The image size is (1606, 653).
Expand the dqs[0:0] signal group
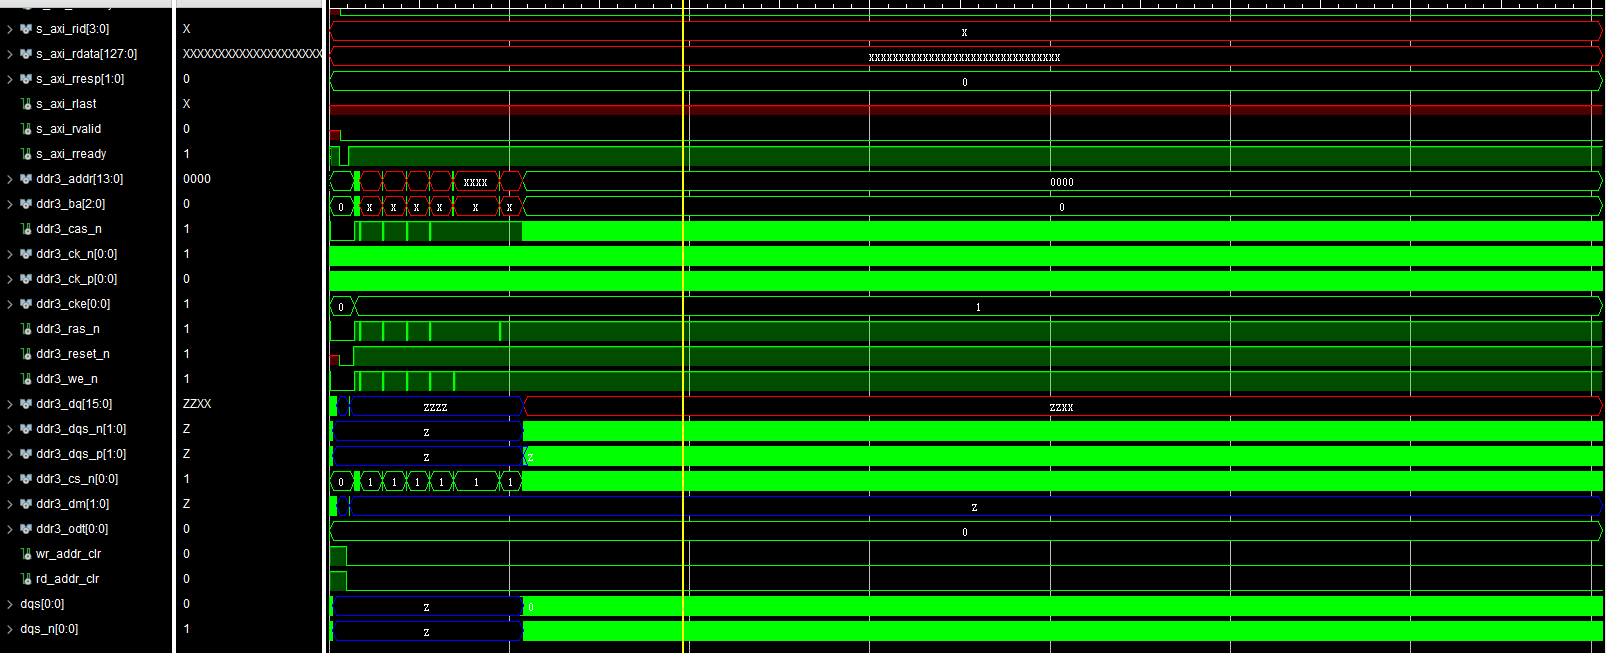10,604
